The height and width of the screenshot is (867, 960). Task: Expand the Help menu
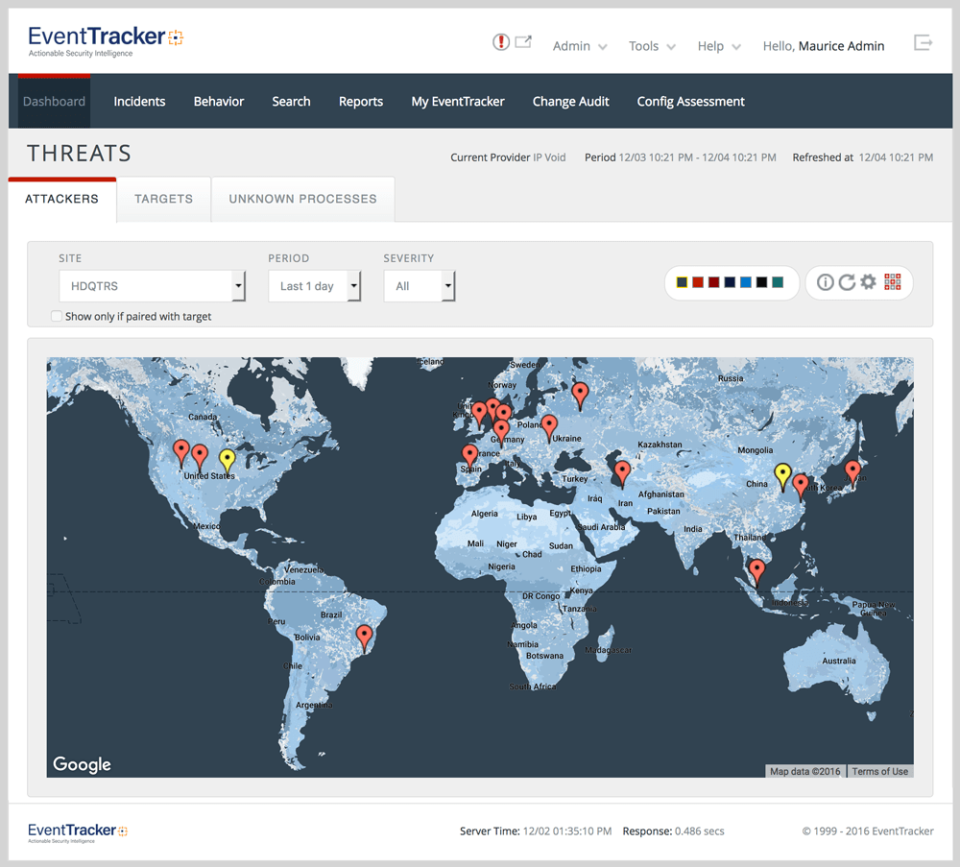tap(719, 46)
